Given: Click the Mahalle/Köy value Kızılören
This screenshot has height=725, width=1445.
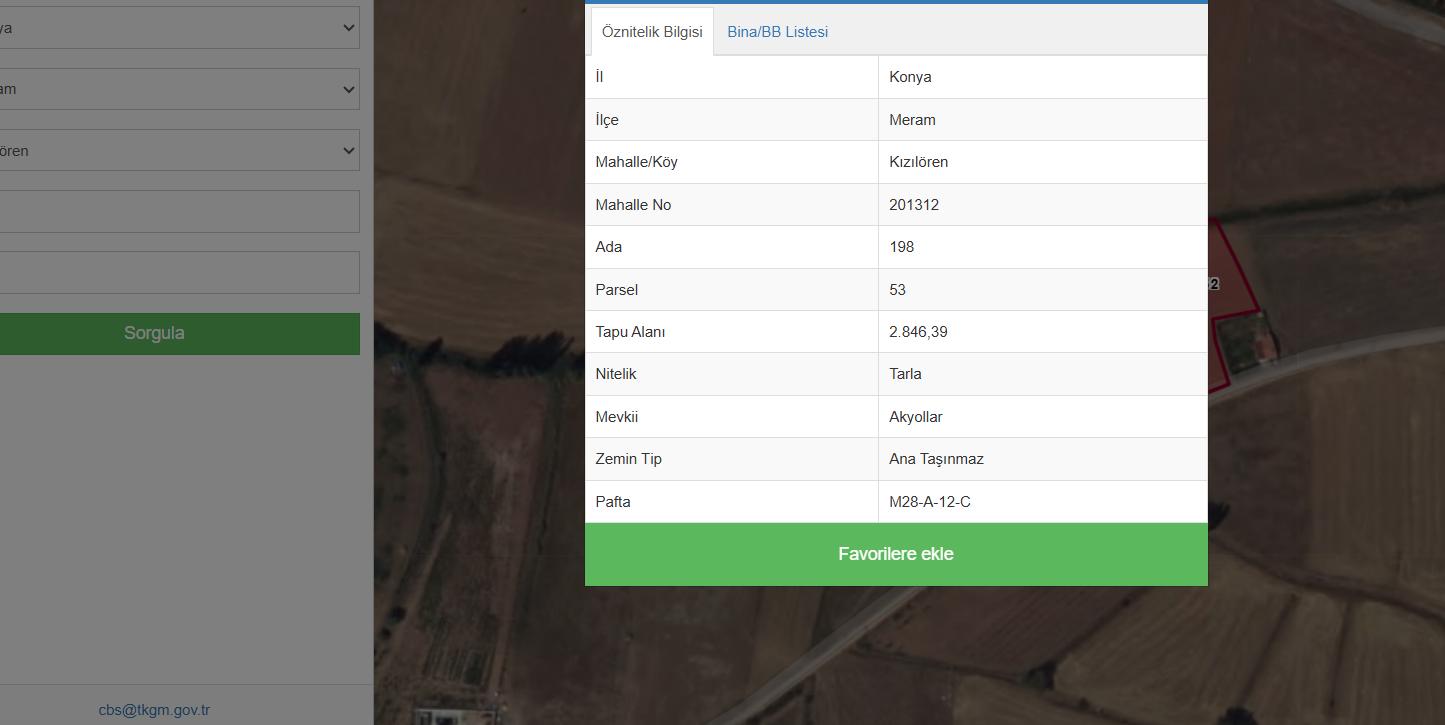Looking at the screenshot, I should pos(918,162).
